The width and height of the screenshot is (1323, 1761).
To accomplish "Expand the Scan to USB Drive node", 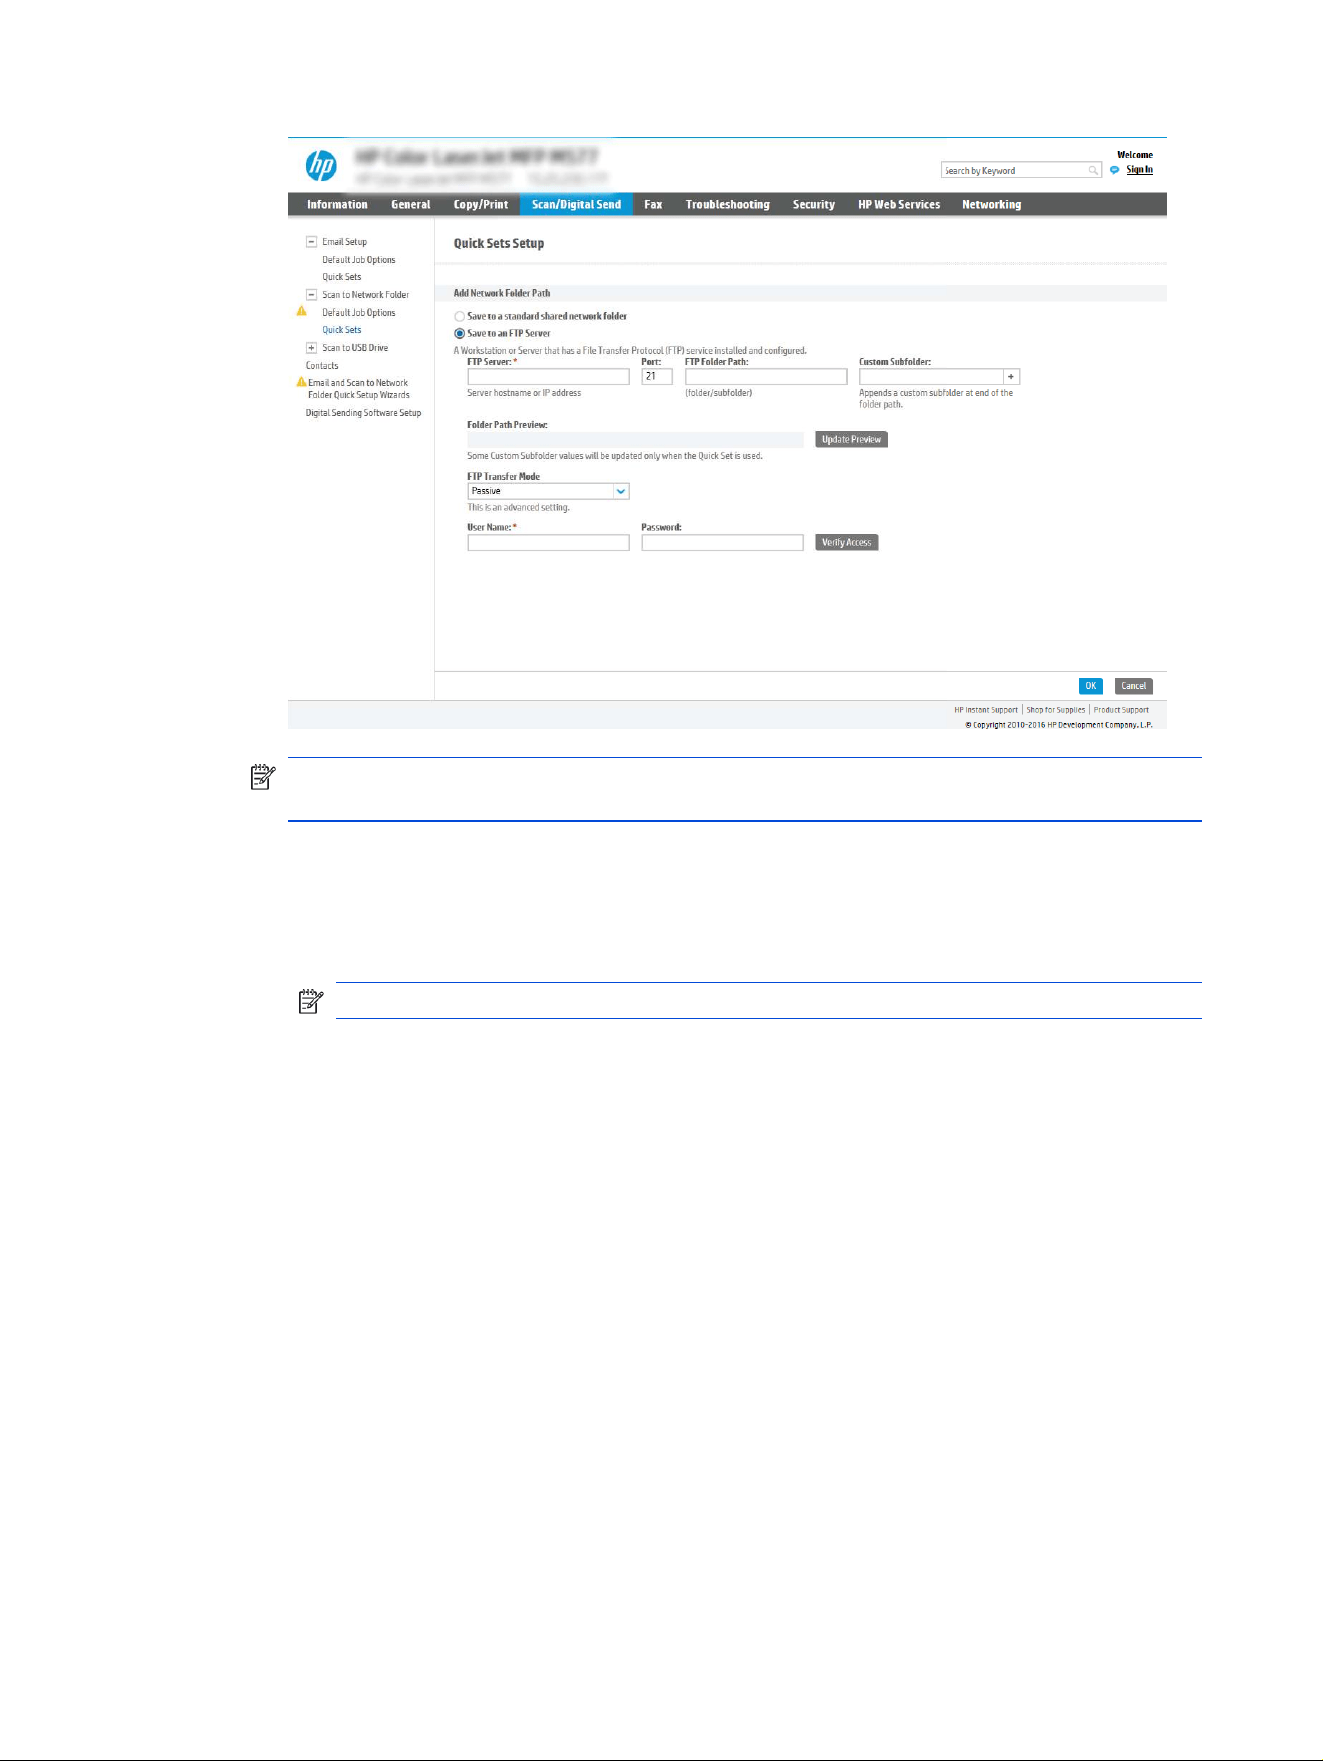I will click(x=311, y=348).
